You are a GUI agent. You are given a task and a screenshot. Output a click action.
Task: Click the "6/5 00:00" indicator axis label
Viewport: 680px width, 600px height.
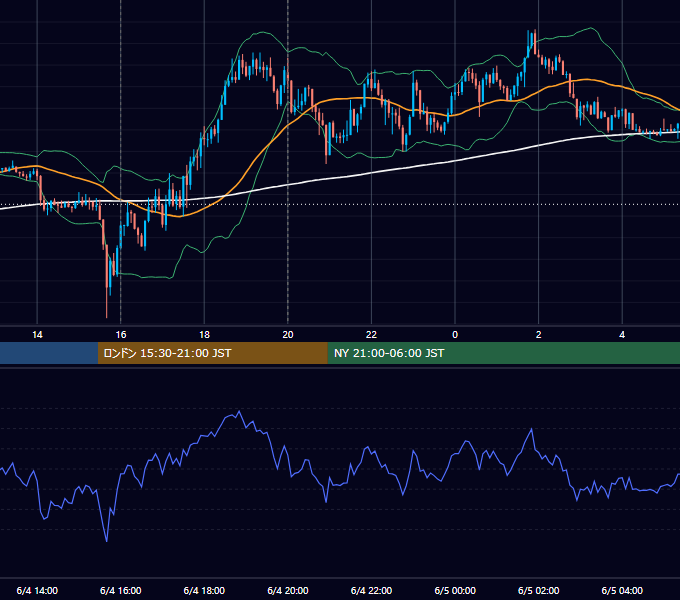click(455, 590)
